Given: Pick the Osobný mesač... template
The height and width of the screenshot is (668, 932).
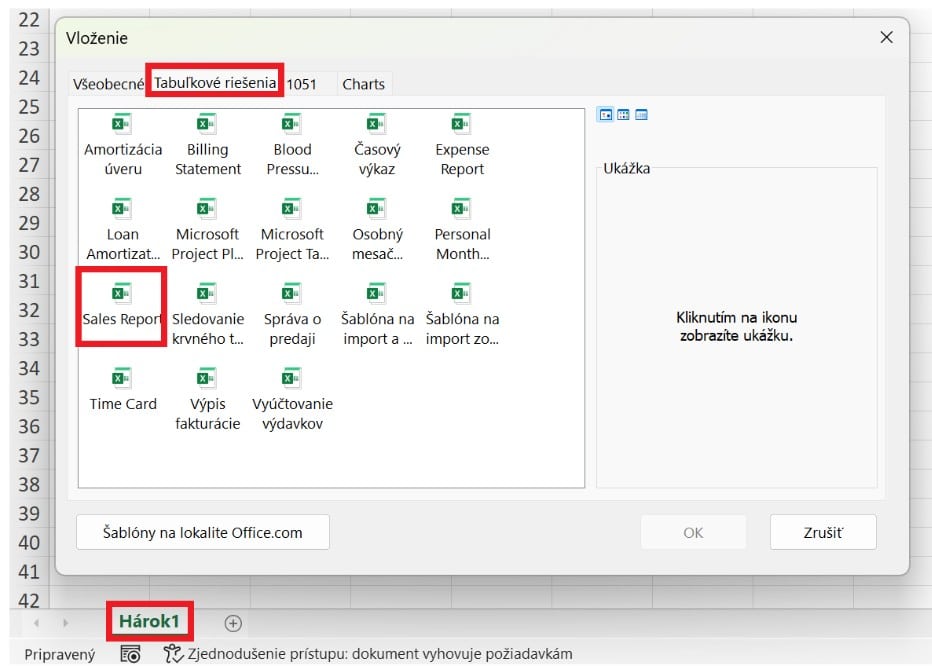Looking at the screenshot, I should coord(377,230).
